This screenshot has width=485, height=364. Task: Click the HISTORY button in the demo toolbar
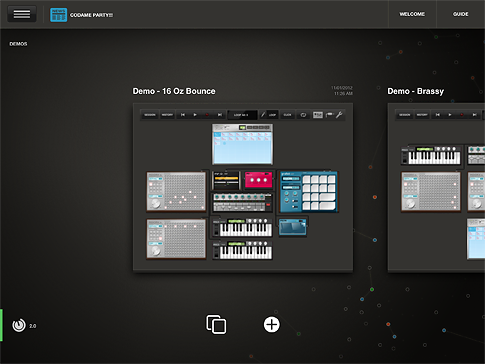click(x=167, y=115)
